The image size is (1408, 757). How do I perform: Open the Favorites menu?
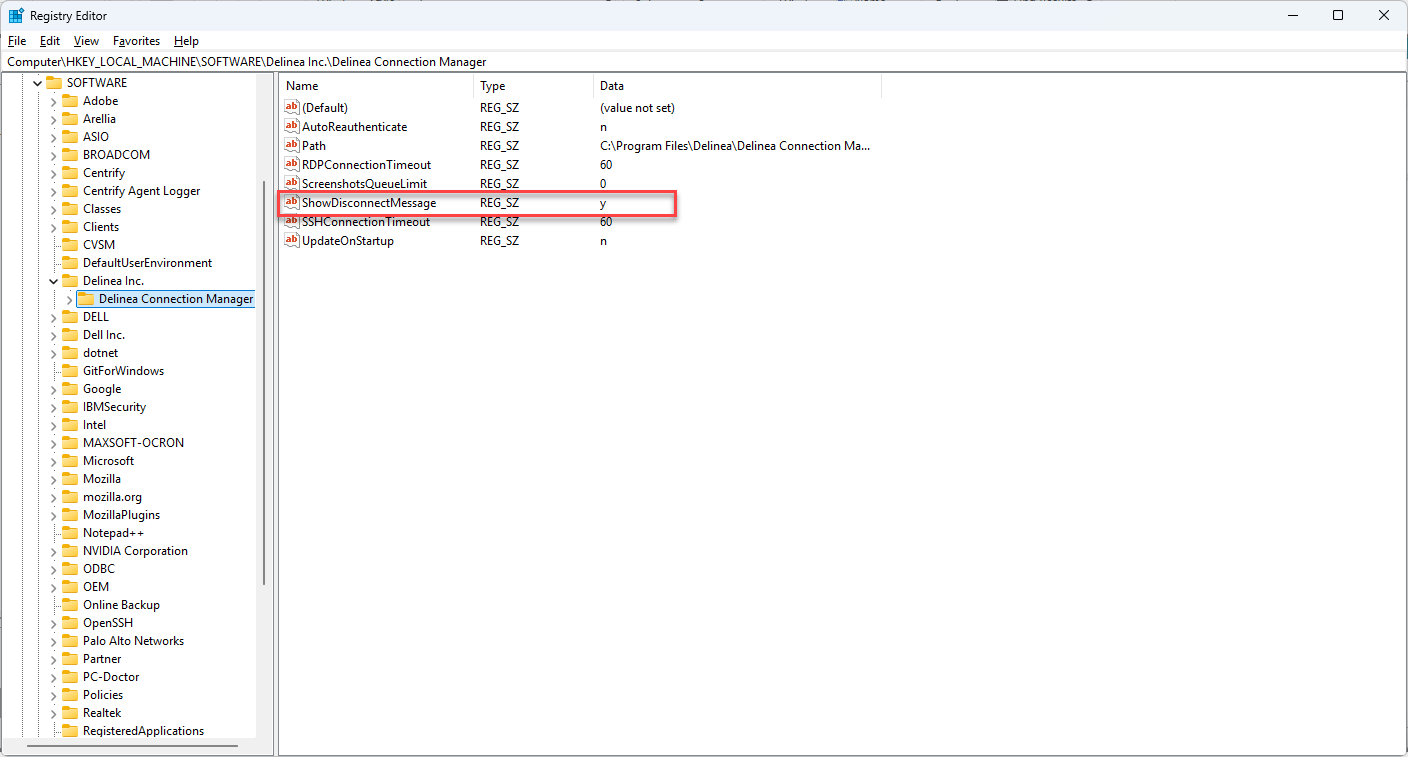(x=136, y=41)
